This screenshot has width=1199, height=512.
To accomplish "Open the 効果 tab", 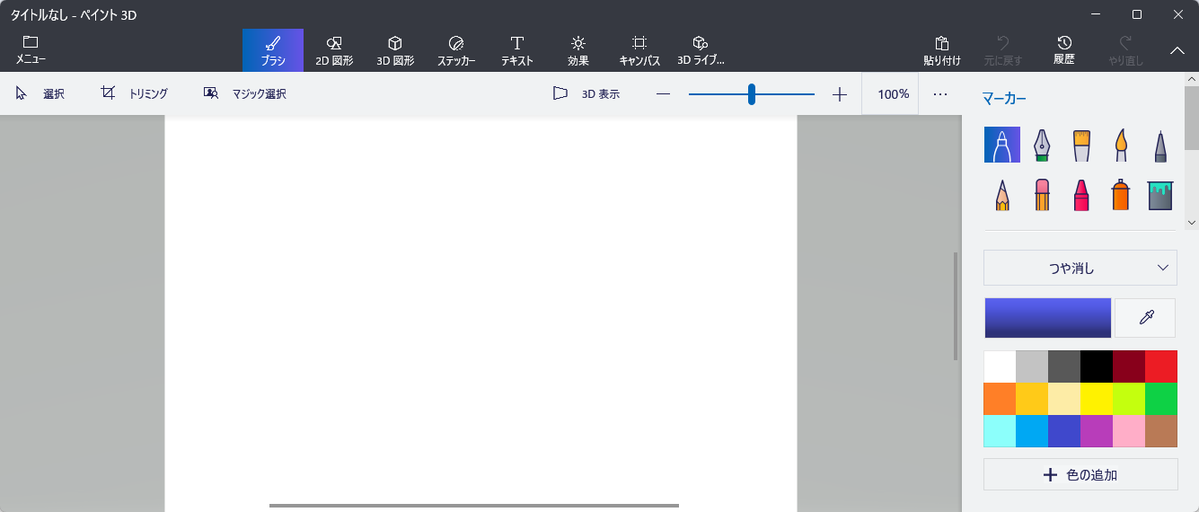I will point(578,50).
